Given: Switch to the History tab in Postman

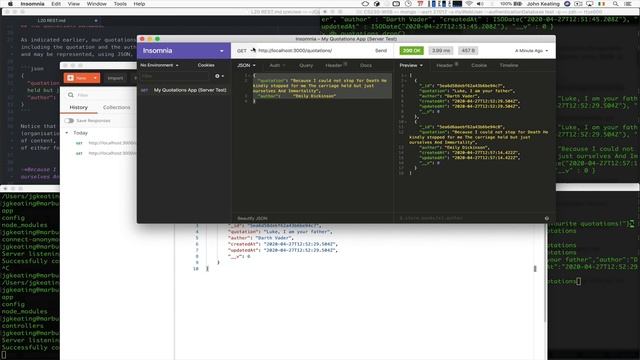Looking at the screenshot, I should [79, 107].
